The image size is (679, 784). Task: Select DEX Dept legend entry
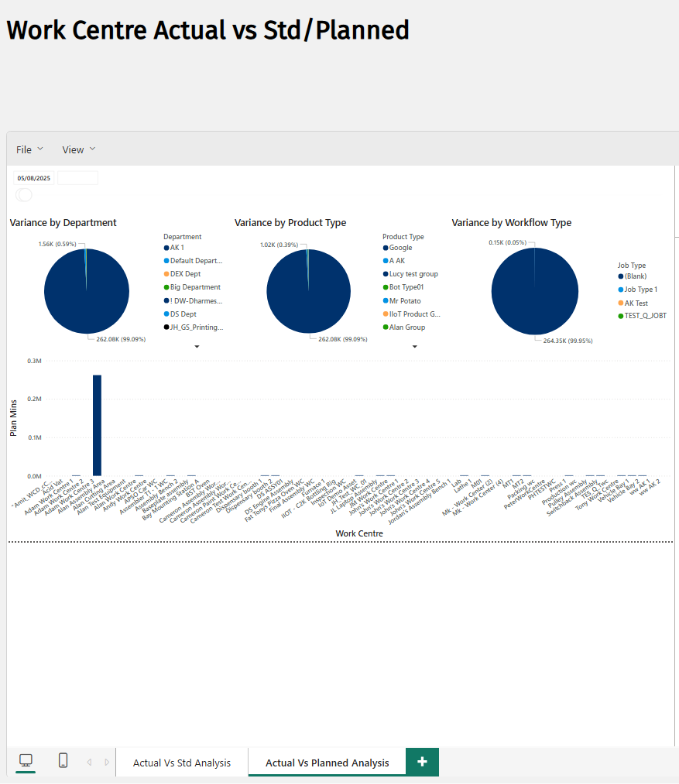182,274
